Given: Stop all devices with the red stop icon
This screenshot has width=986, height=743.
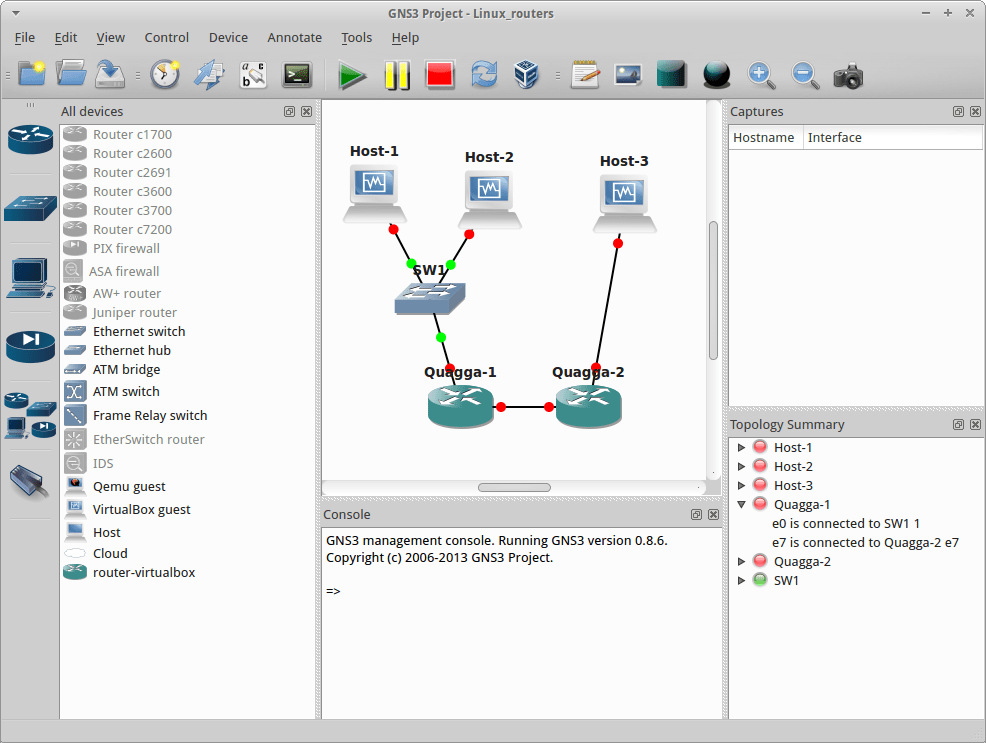Looking at the screenshot, I should pos(440,74).
